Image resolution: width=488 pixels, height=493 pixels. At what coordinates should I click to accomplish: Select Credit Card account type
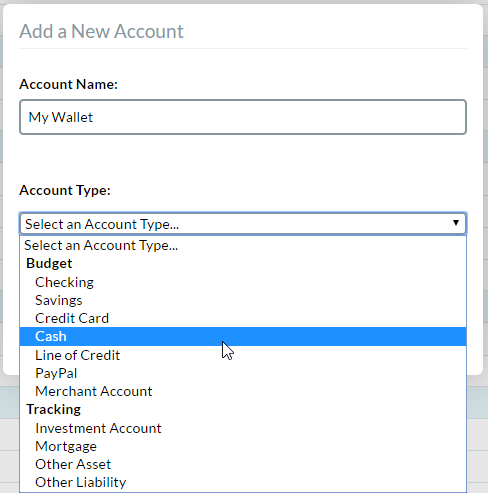pyautogui.click(x=243, y=318)
